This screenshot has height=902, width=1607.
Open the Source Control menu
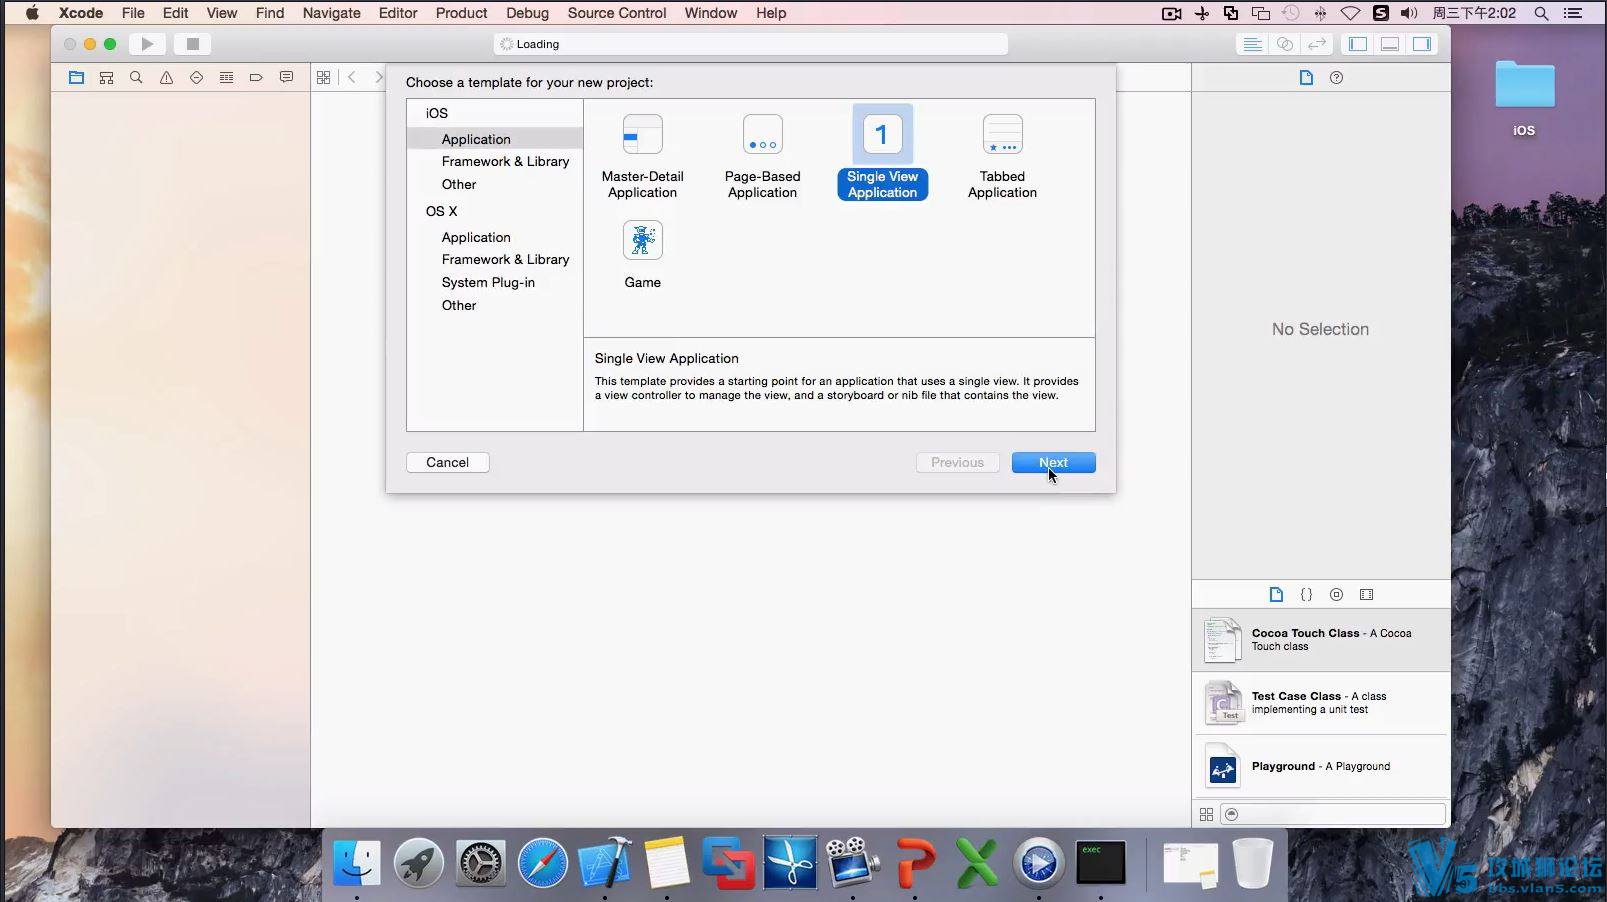pyautogui.click(x=616, y=13)
